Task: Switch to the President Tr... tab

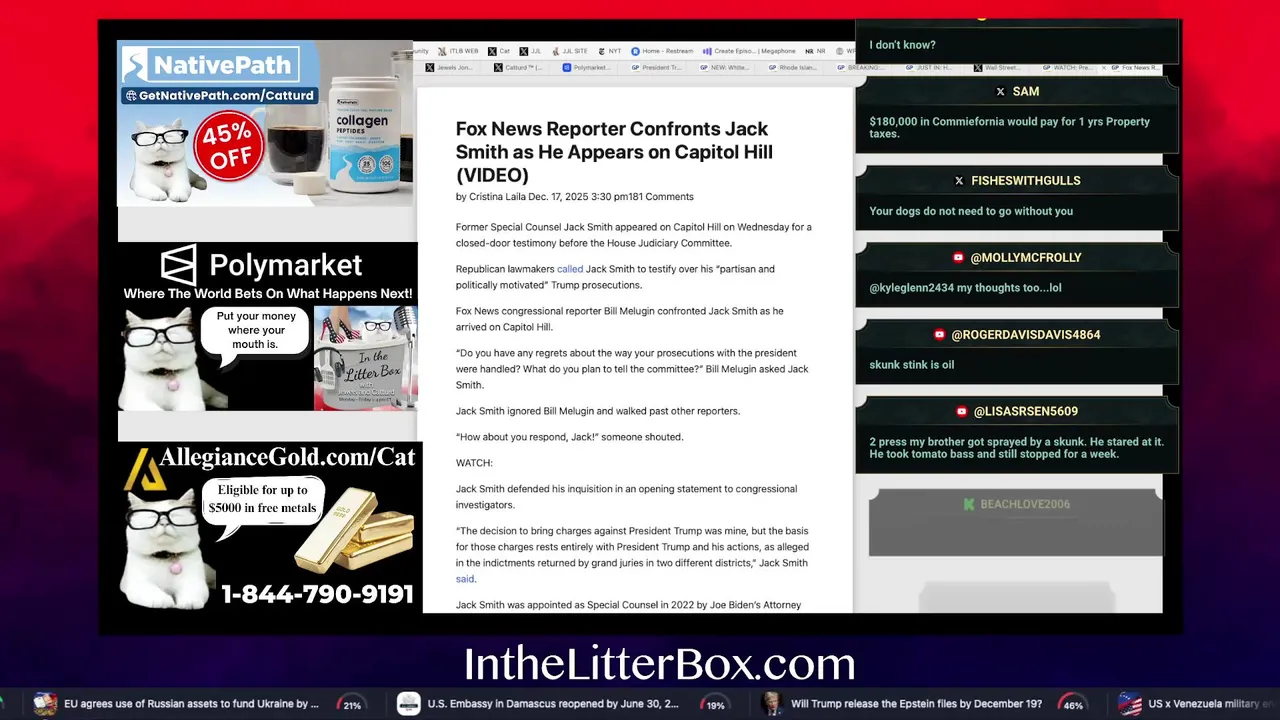Action: 655,68
